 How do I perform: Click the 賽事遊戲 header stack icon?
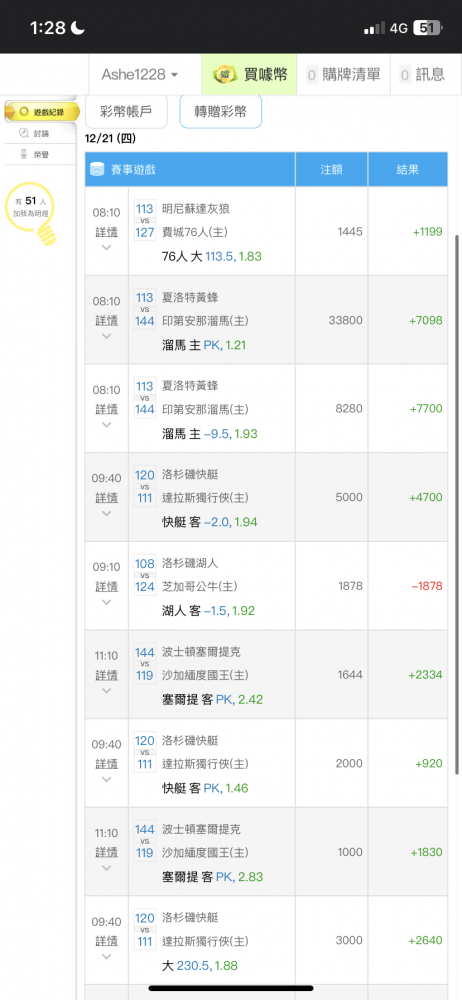[98, 170]
